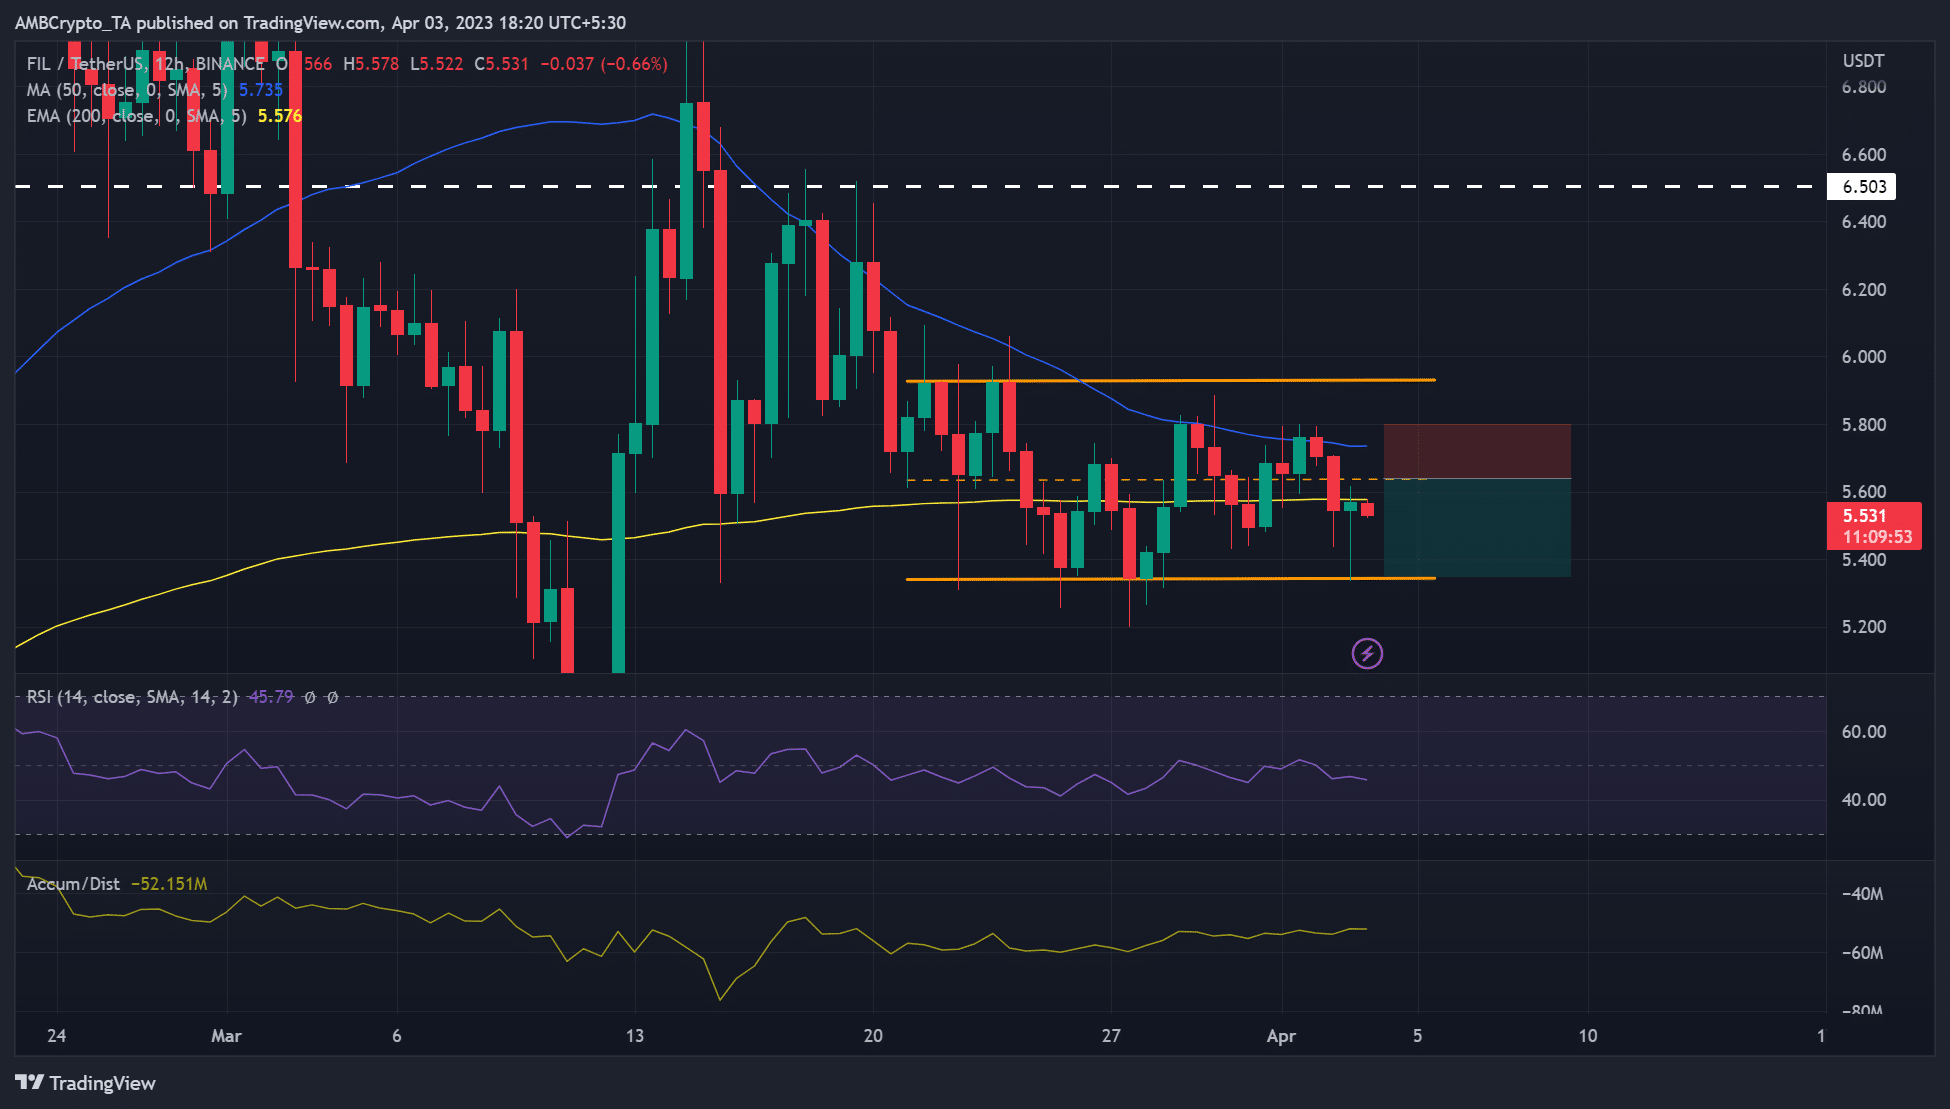Click the −60M Accum/Dist axis label

[x=1862, y=953]
